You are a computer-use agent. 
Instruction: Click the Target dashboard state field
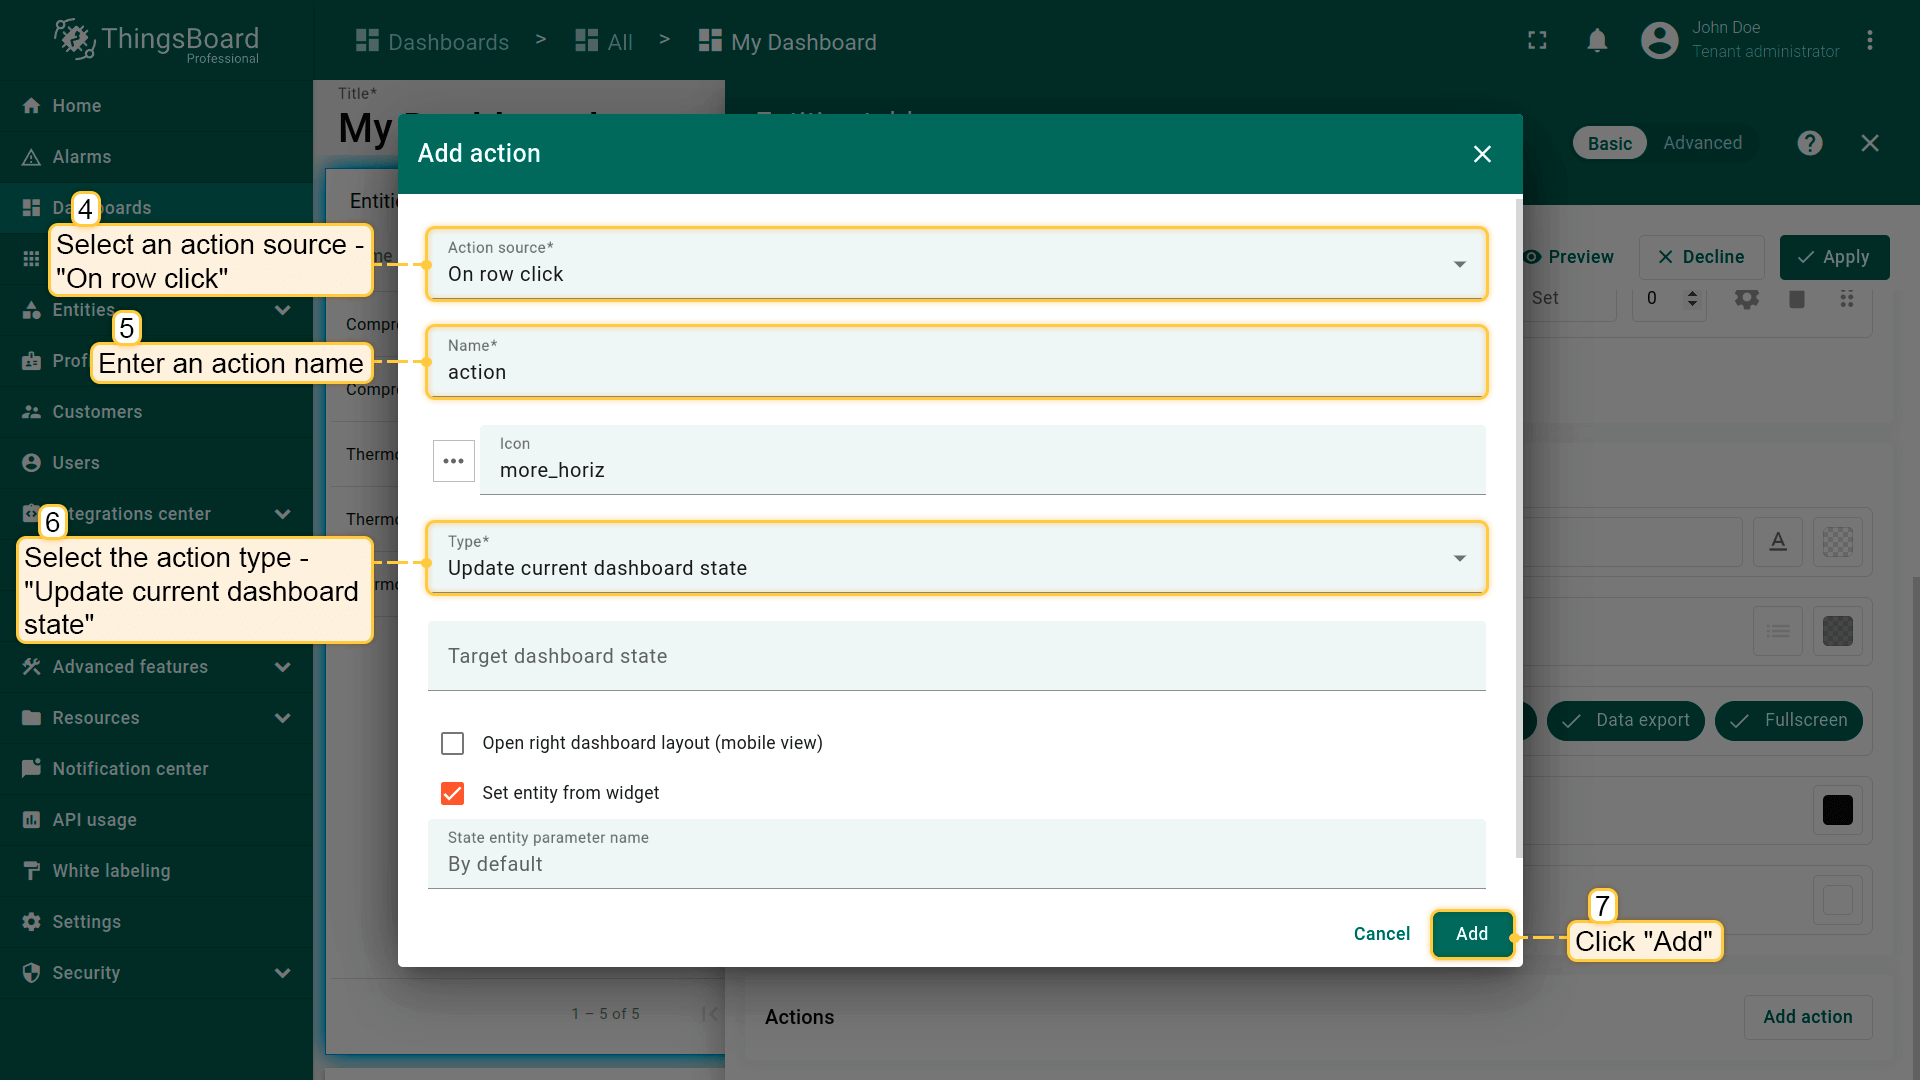(x=956, y=656)
